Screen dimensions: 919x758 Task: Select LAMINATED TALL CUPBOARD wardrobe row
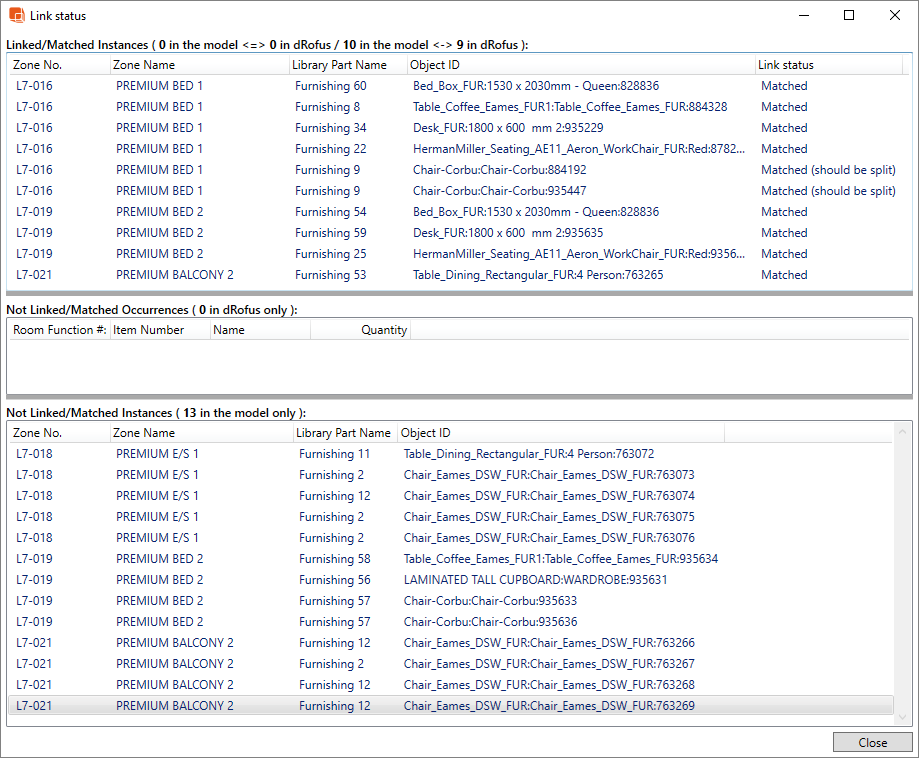click(535, 580)
